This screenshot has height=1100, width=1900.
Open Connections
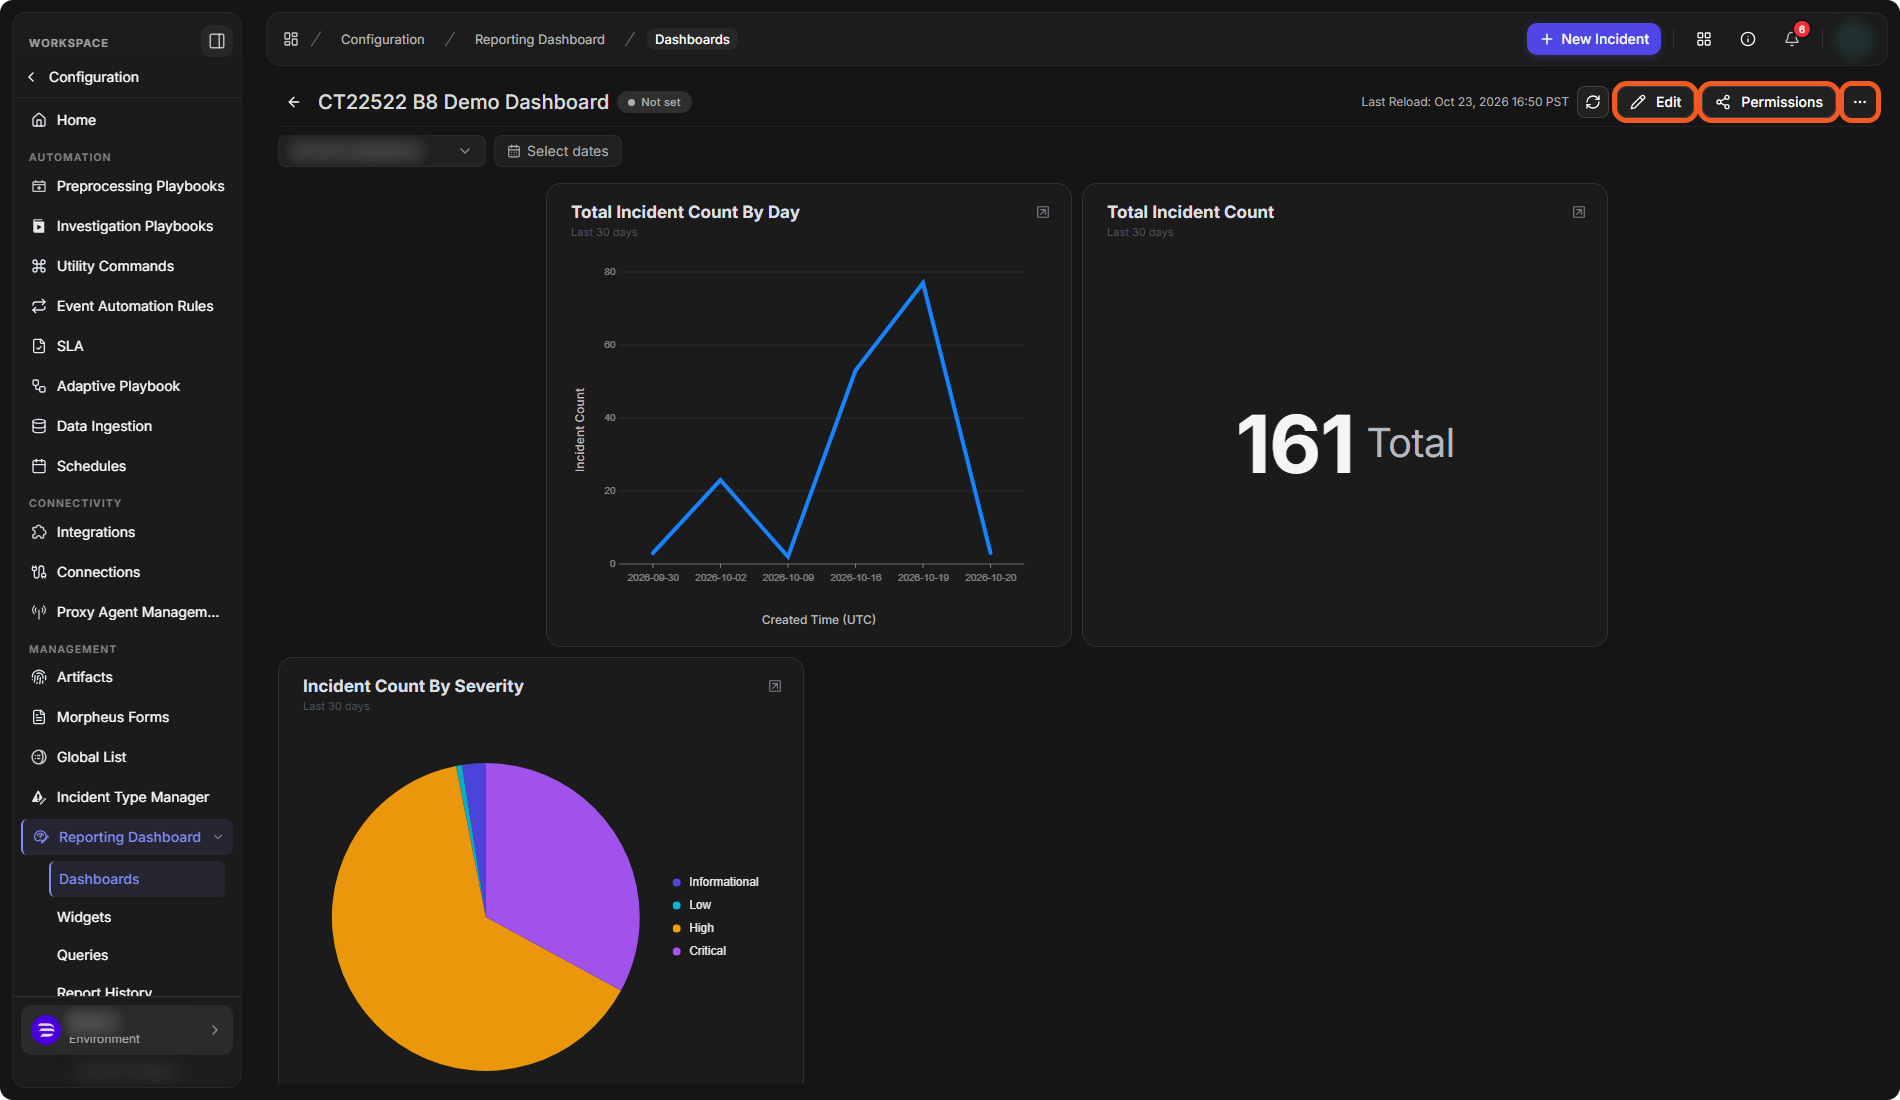(126, 572)
